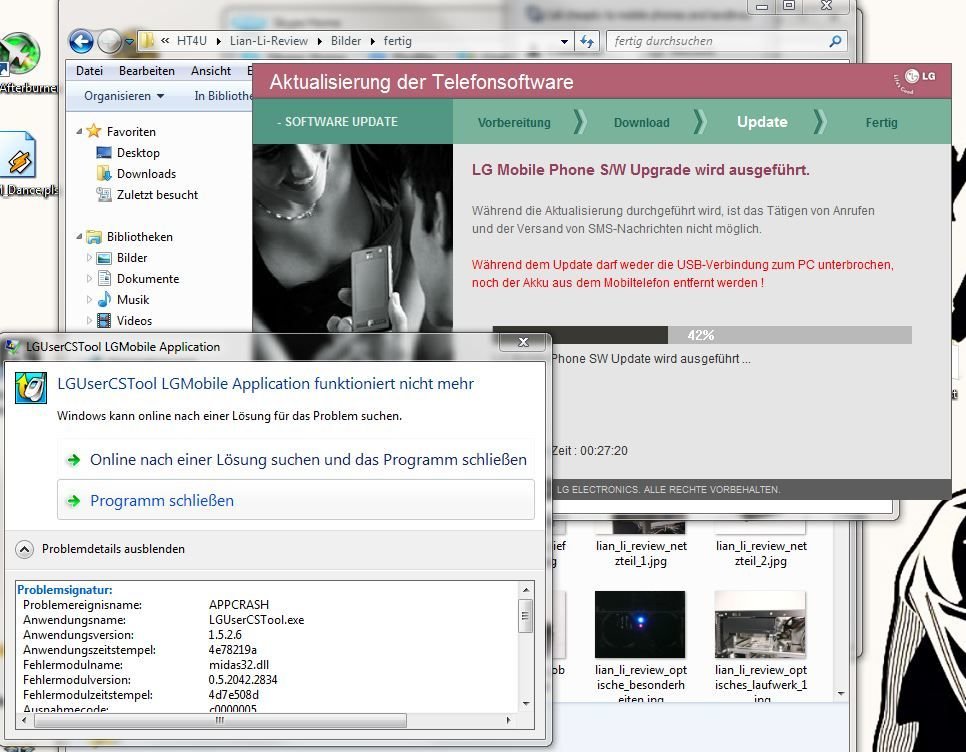This screenshot has width=966, height=752.
Task: Click the Fertig step in LG updater
Action: click(881, 123)
